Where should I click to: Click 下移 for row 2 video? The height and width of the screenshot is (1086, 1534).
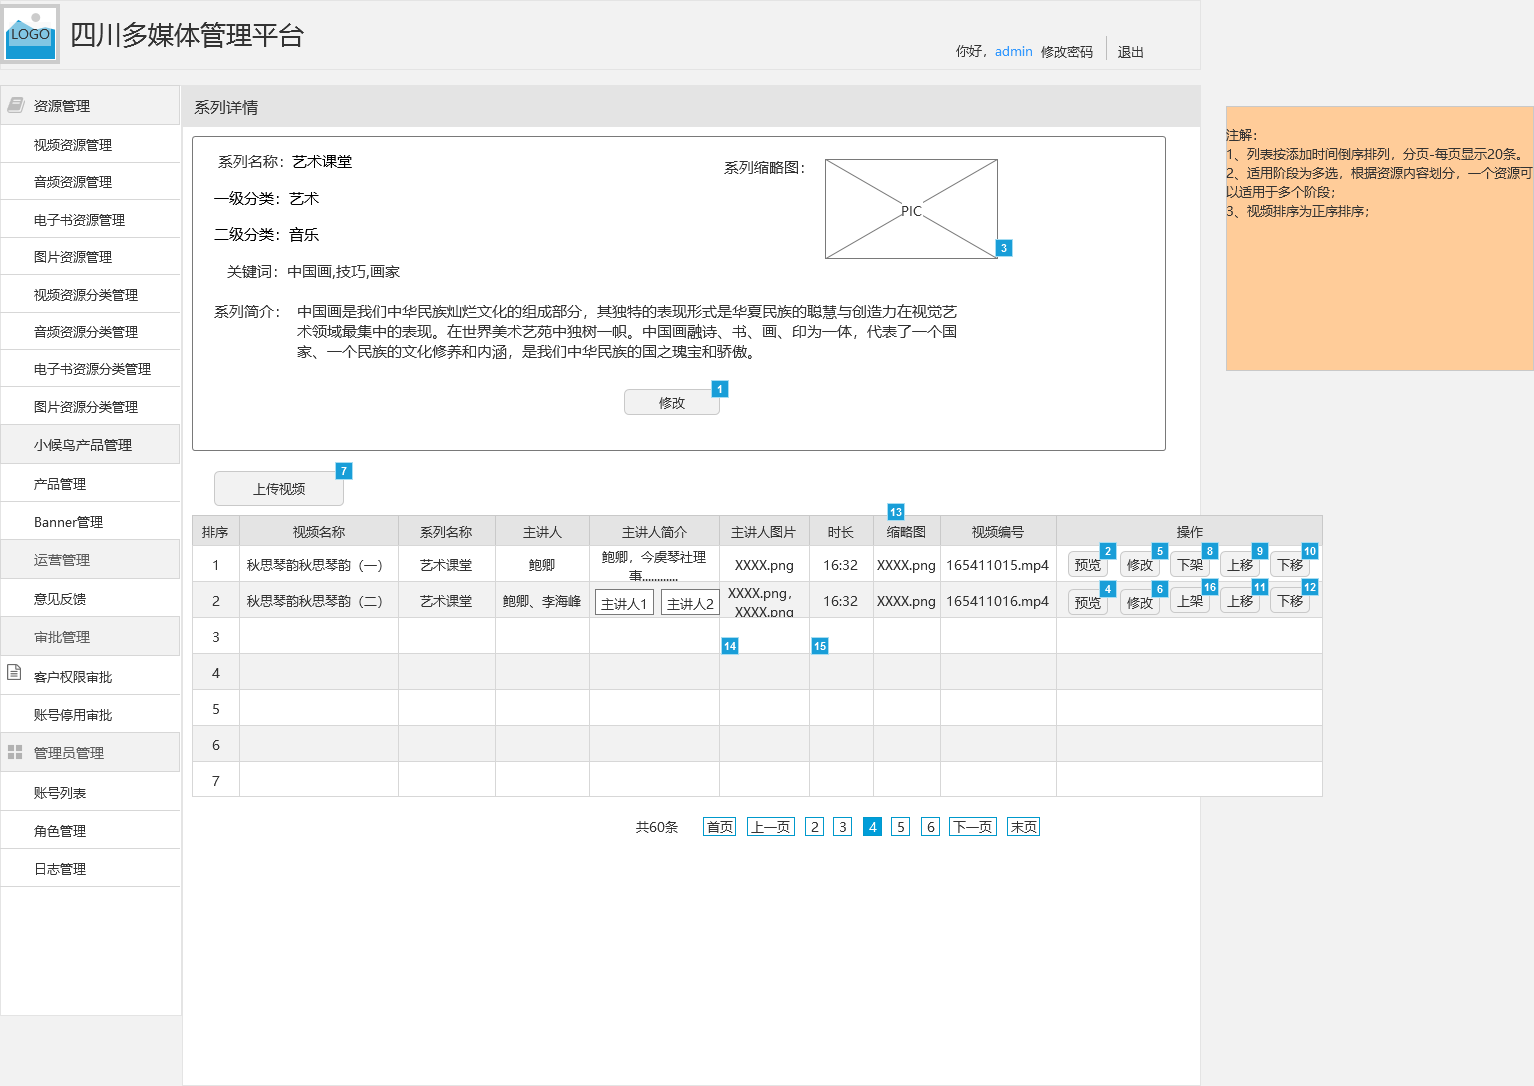click(1290, 600)
